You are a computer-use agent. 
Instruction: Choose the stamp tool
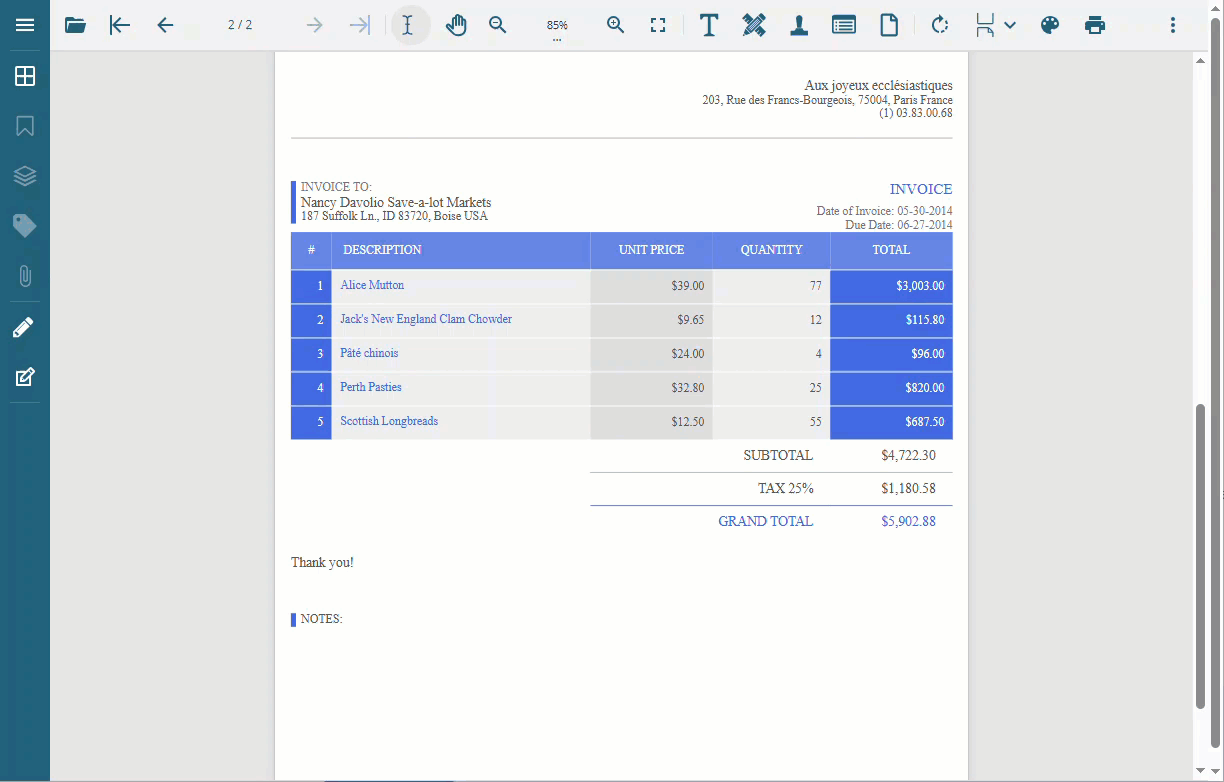click(799, 25)
